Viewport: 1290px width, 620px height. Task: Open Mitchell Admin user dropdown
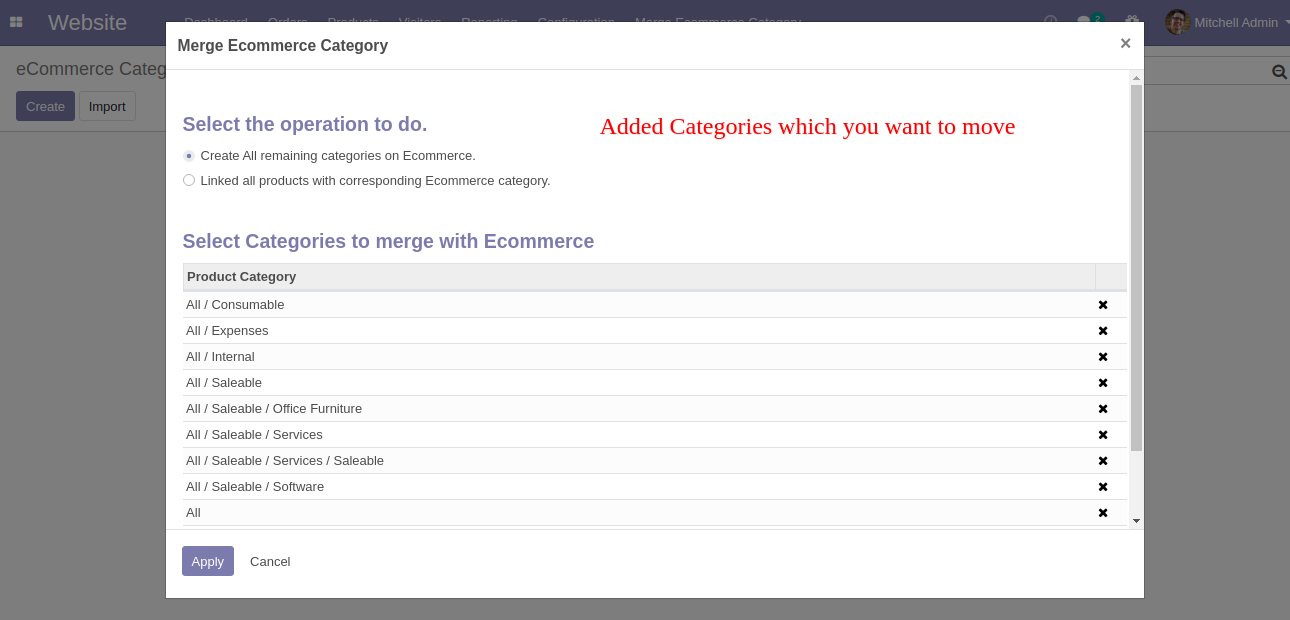tap(1227, 22)
